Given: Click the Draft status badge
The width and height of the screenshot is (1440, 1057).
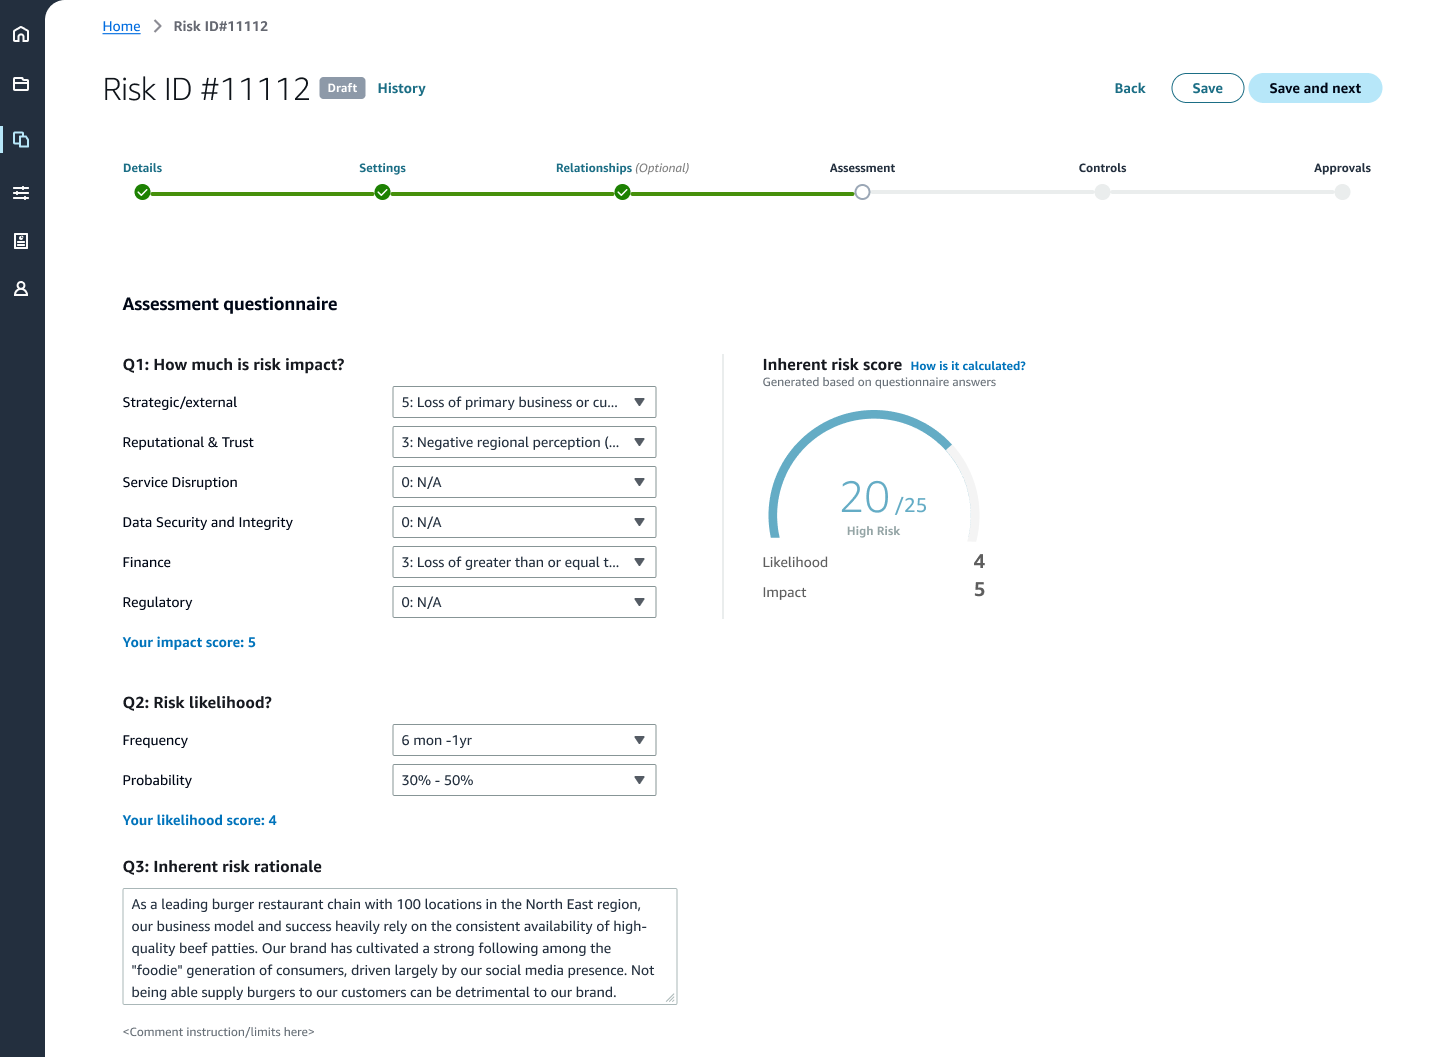Looking at the screenshot, I should click(342, 88).
